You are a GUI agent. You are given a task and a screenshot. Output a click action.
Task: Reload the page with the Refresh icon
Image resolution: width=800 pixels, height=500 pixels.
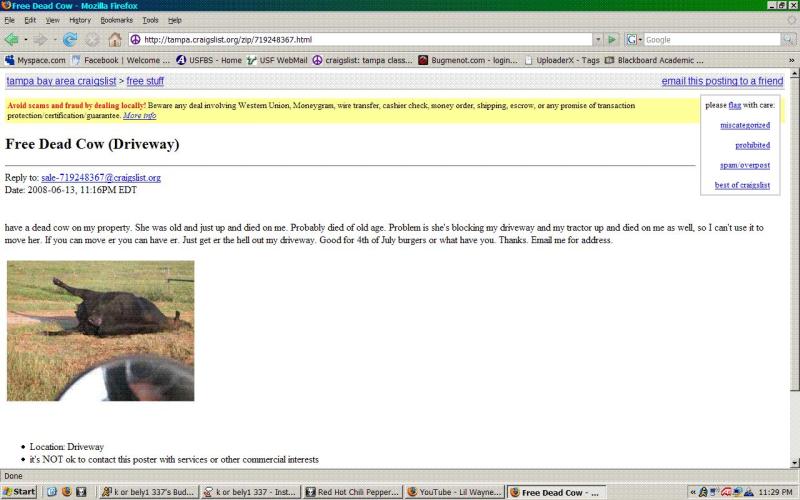(70, 40)
